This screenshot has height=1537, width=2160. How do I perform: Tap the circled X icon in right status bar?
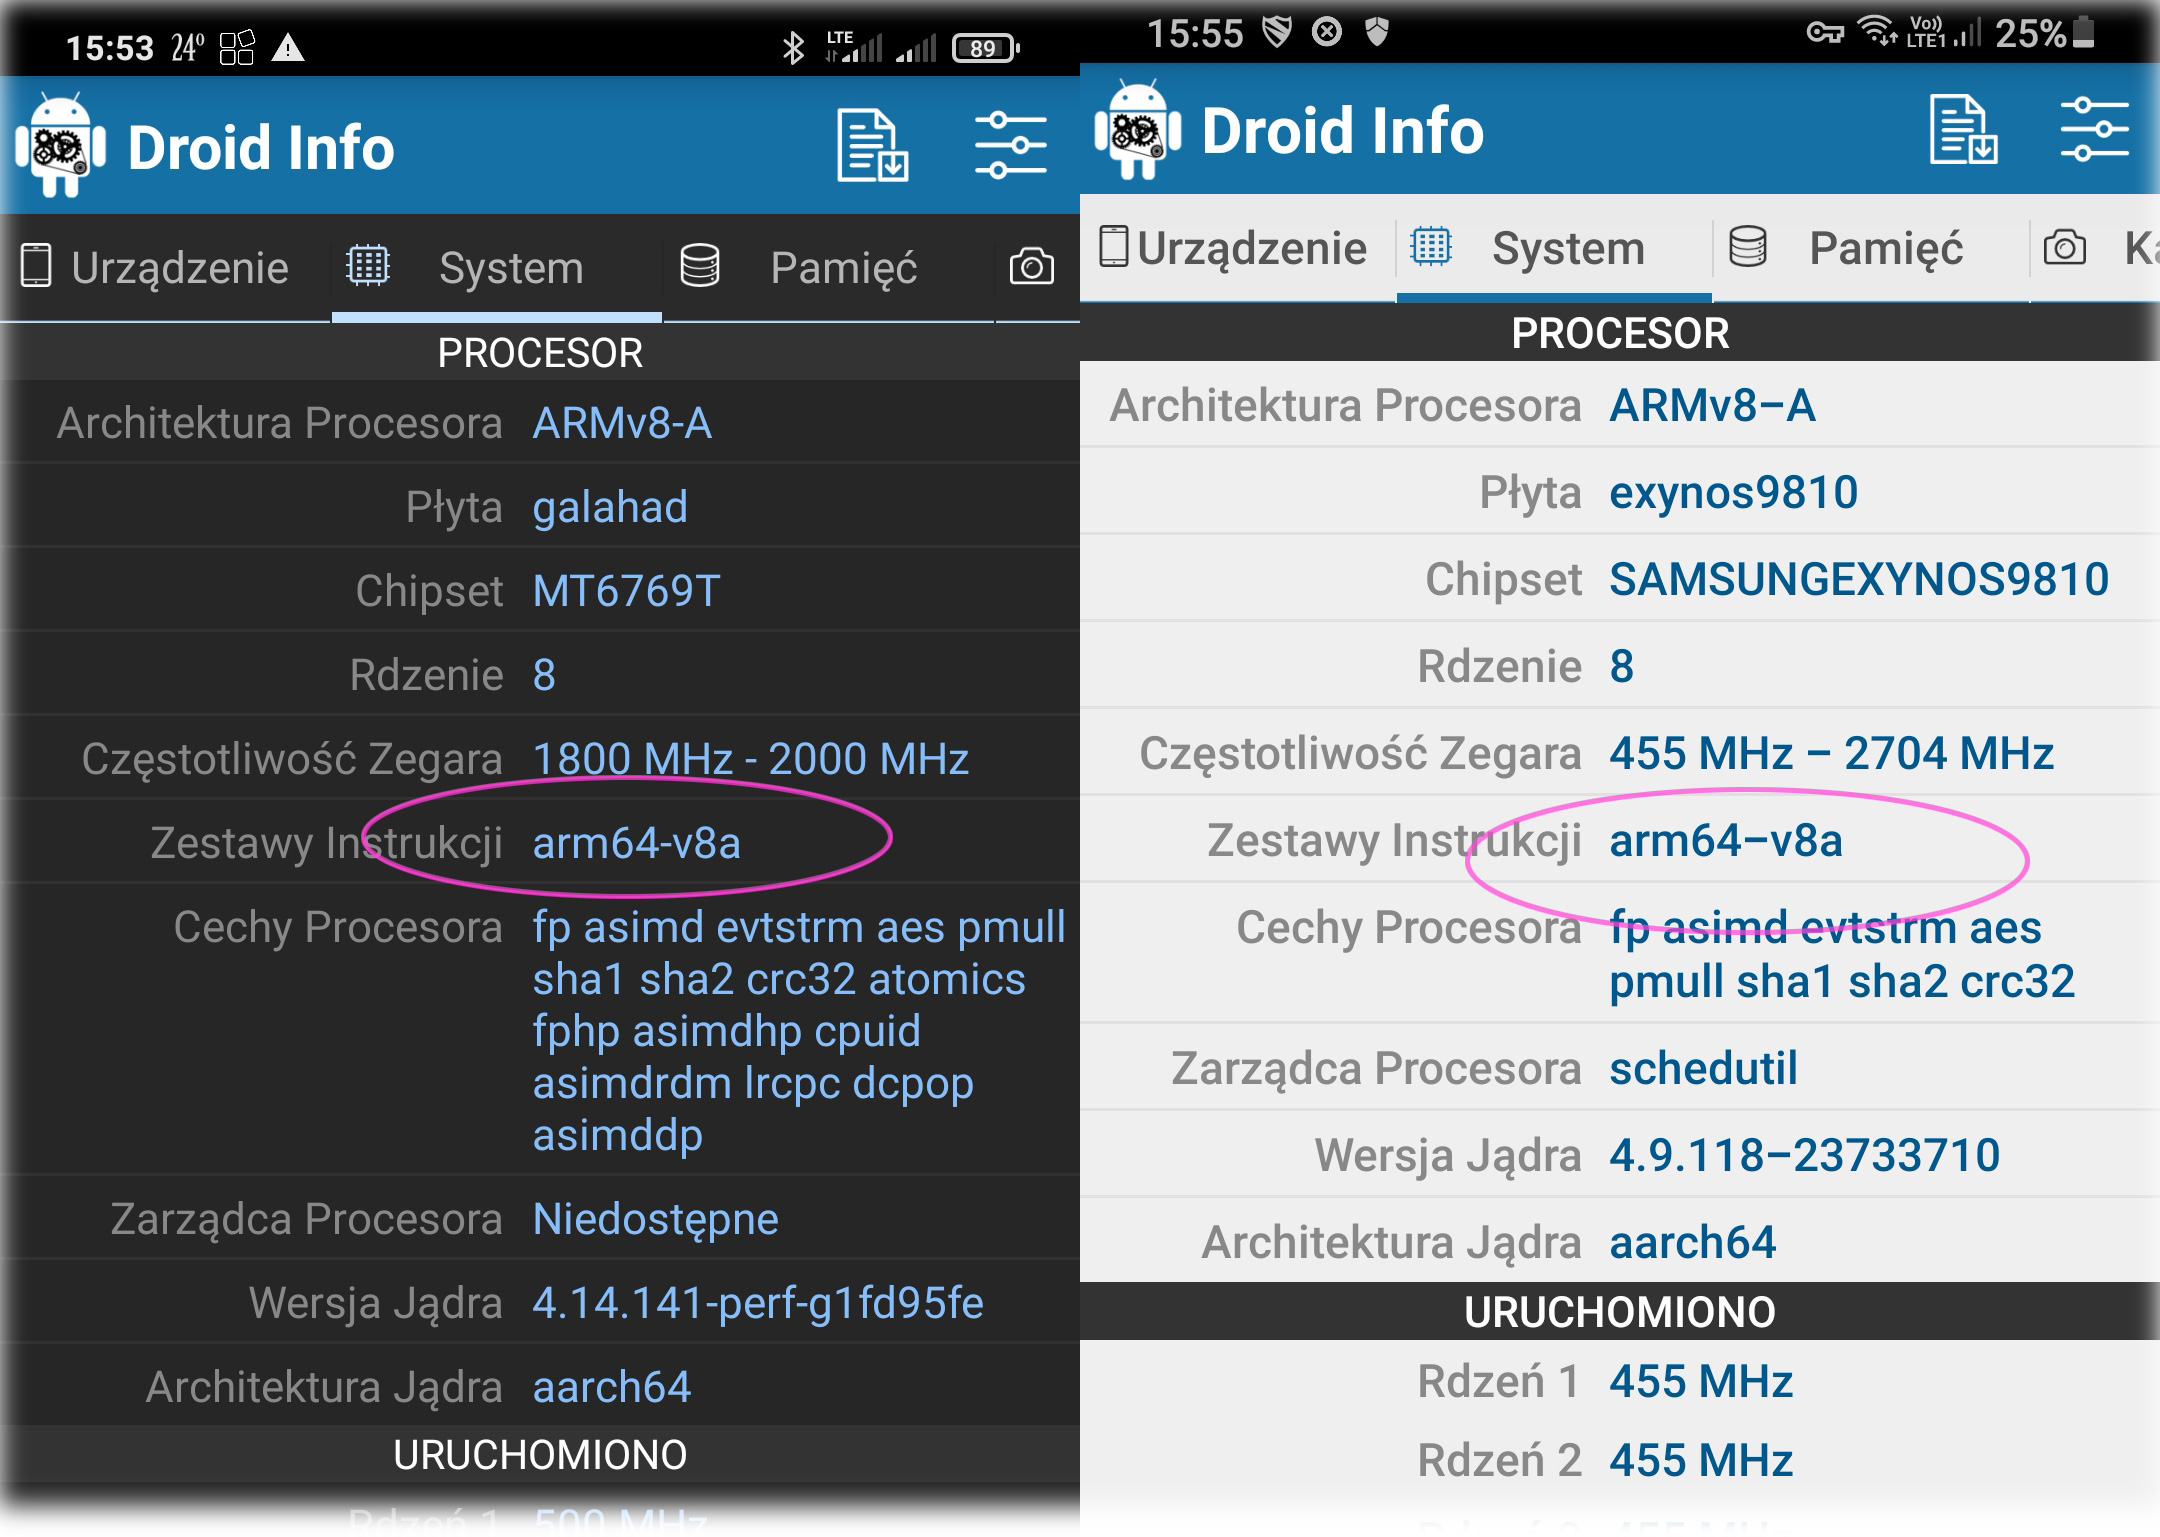coord(1327,32)
